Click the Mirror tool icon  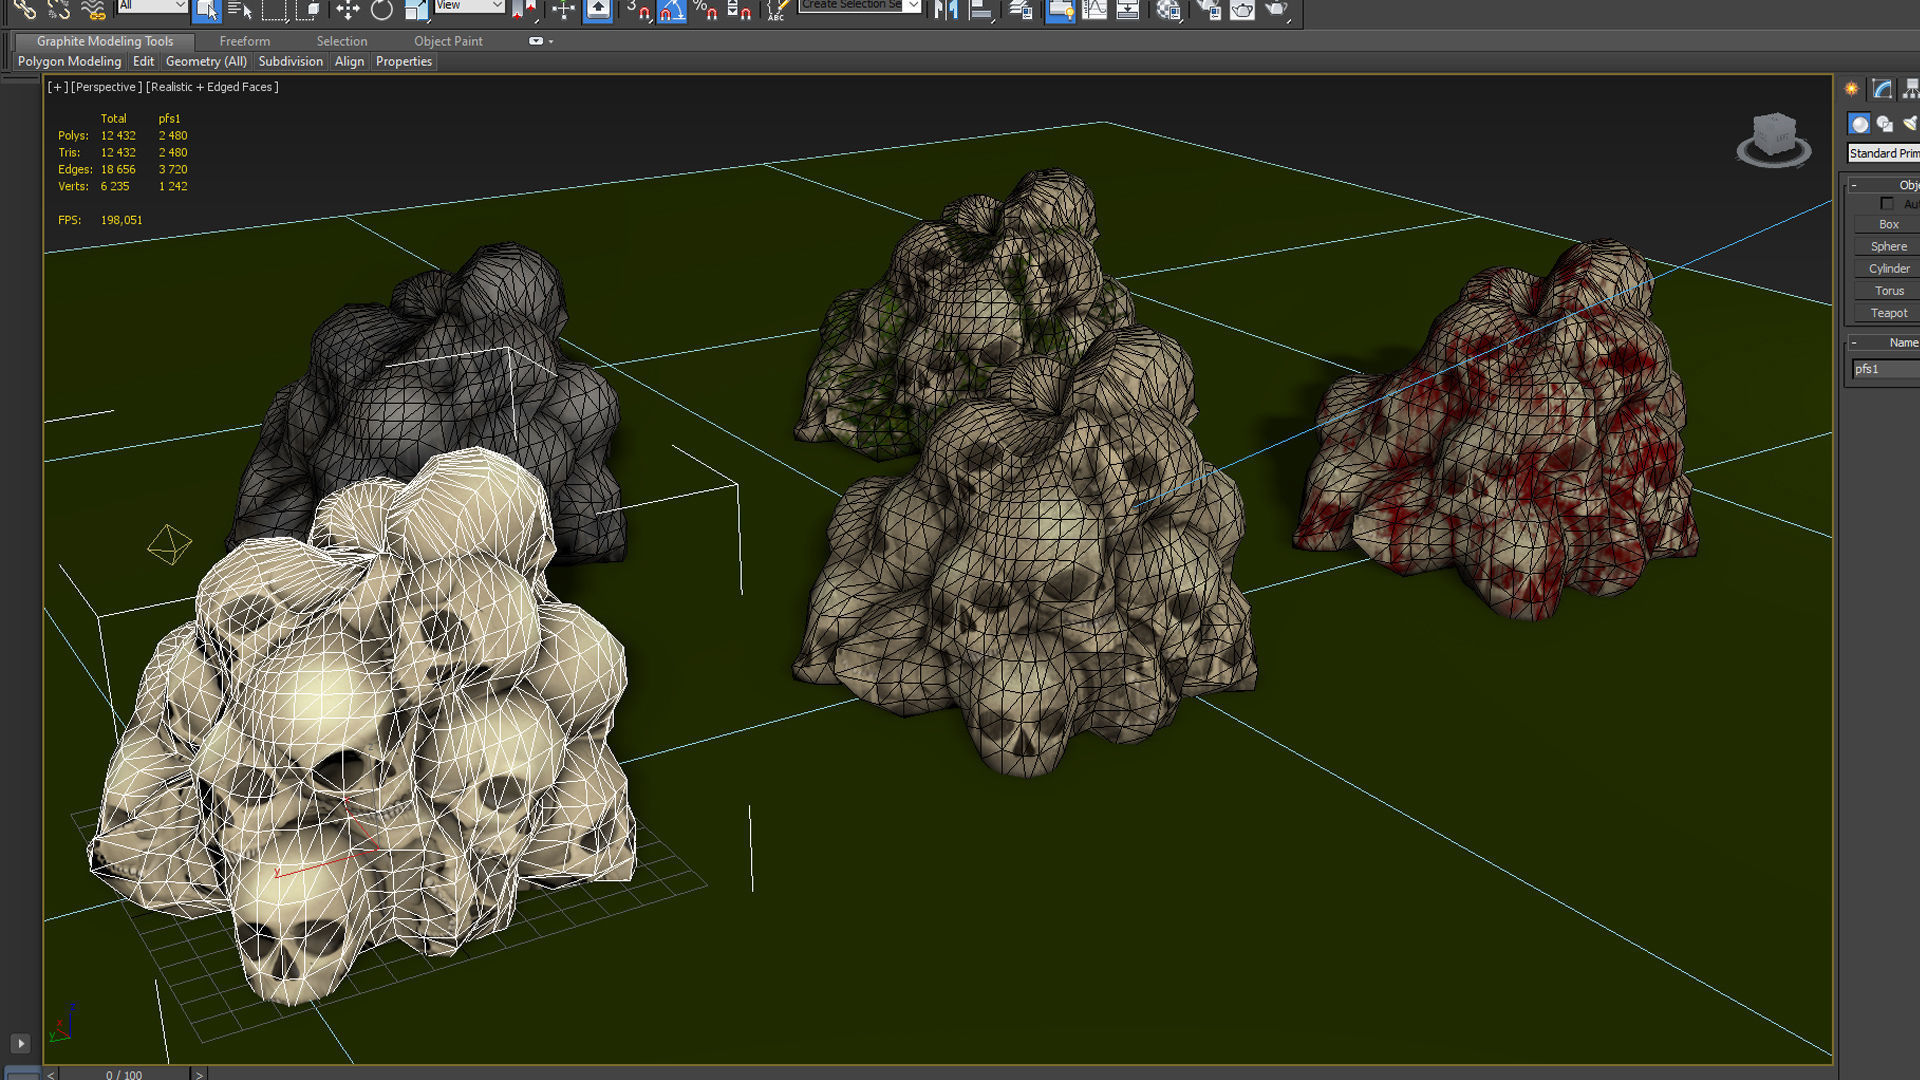click(944, 10)
